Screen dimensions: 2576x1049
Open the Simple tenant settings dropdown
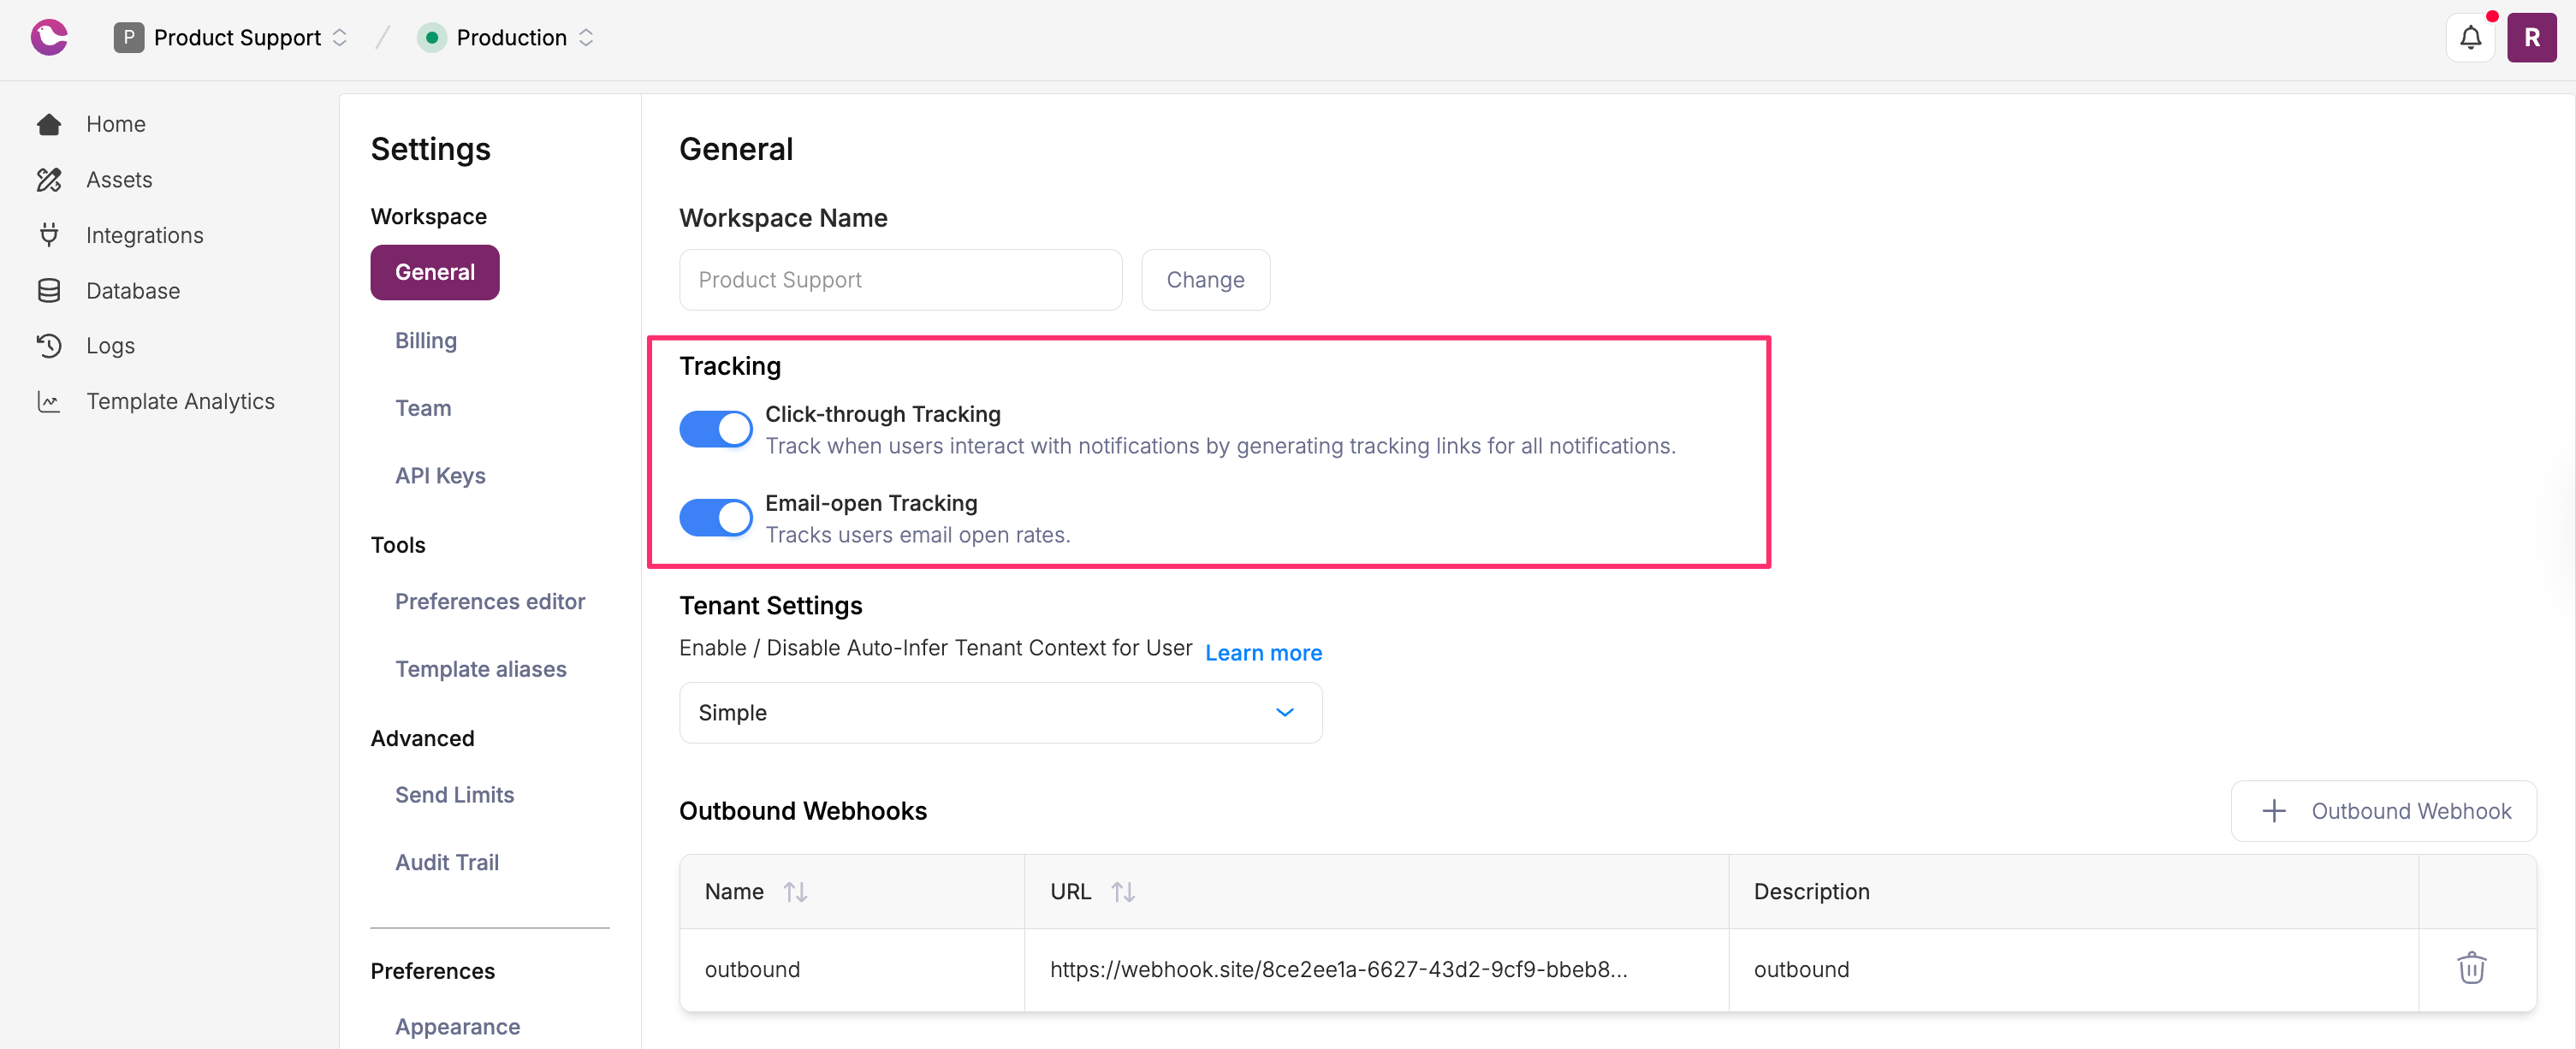[x=1000, y=713]
